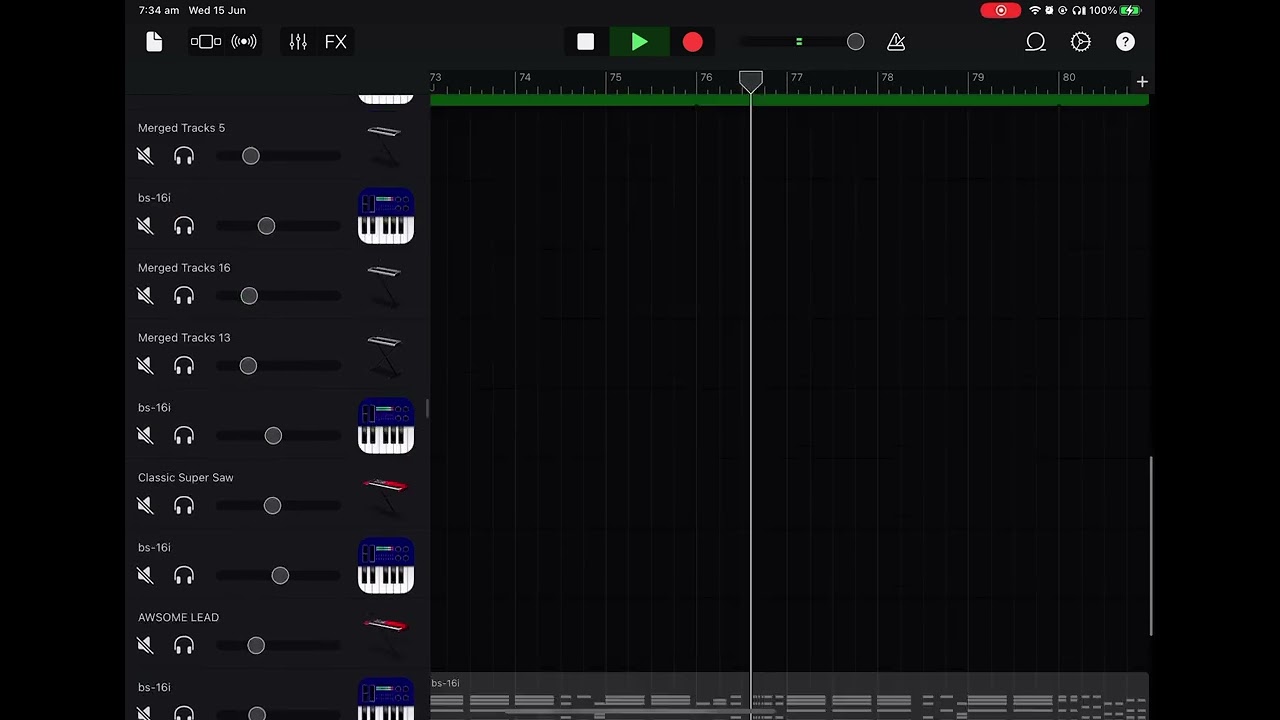
Task: Adjust volume of bs-16i below Merged Tracks 5
Action: click(x=266, y=226)
